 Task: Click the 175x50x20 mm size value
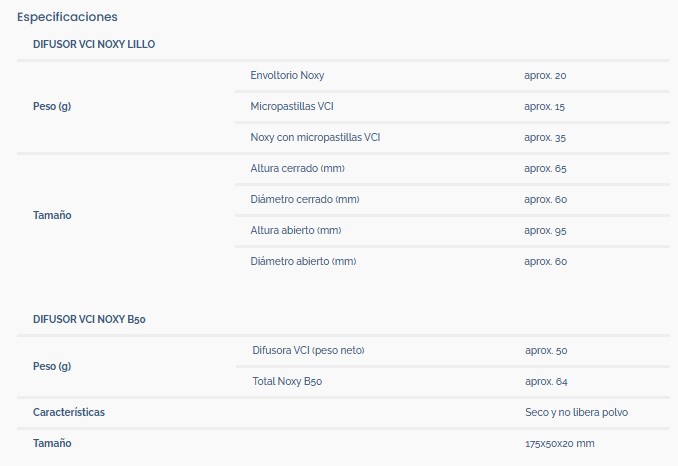[x=560, y=444]
